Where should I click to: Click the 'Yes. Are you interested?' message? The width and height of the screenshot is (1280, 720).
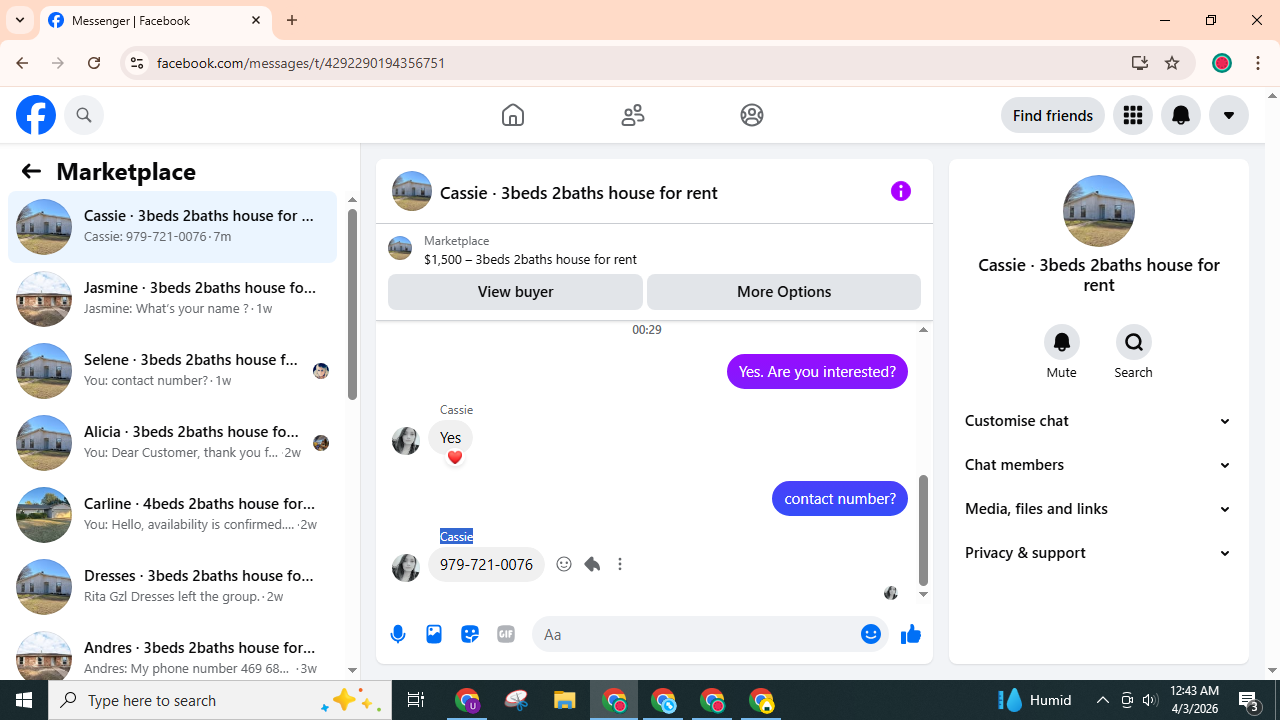(x=817, y=372)
